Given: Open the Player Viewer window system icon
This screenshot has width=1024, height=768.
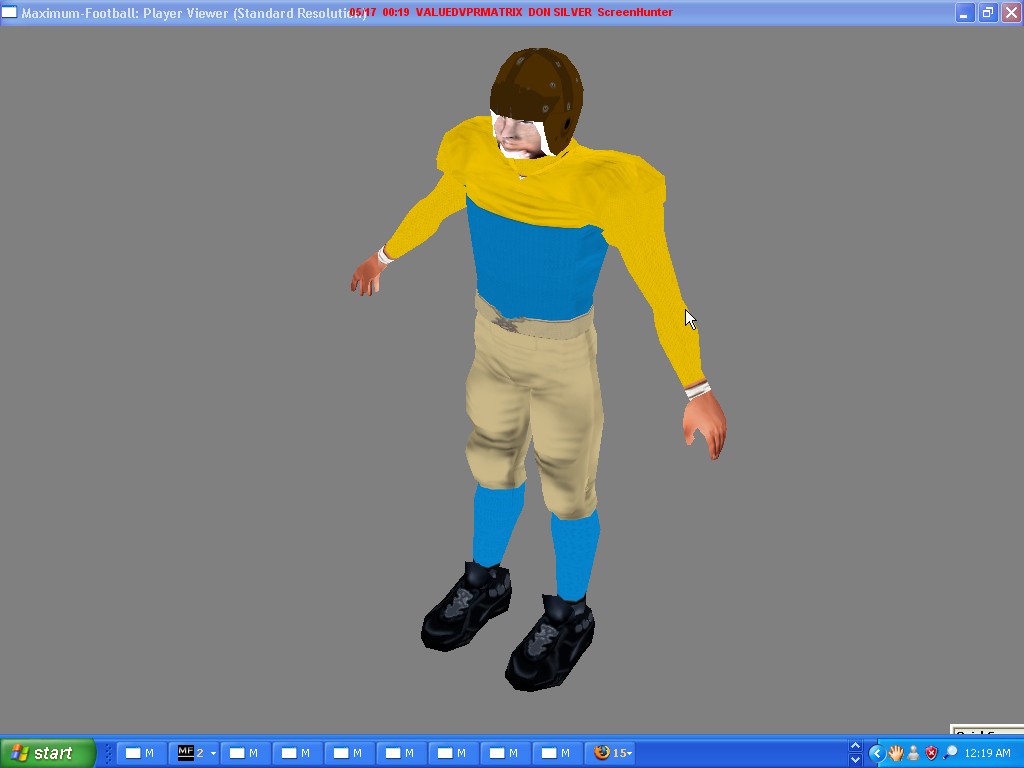Looking at the screenshot, I should point(9,12).
